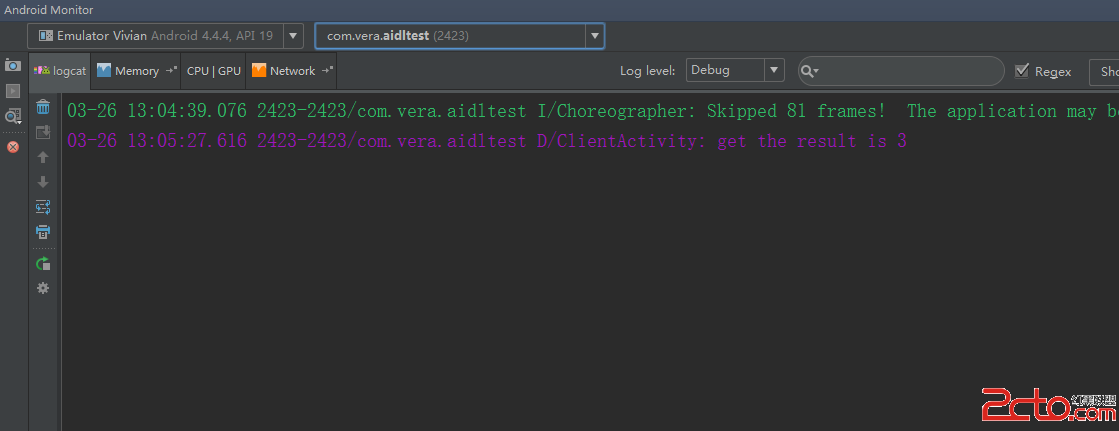Switch to the Network tab
Viewport: 1119px width, 431px height.
click(292, 71)
